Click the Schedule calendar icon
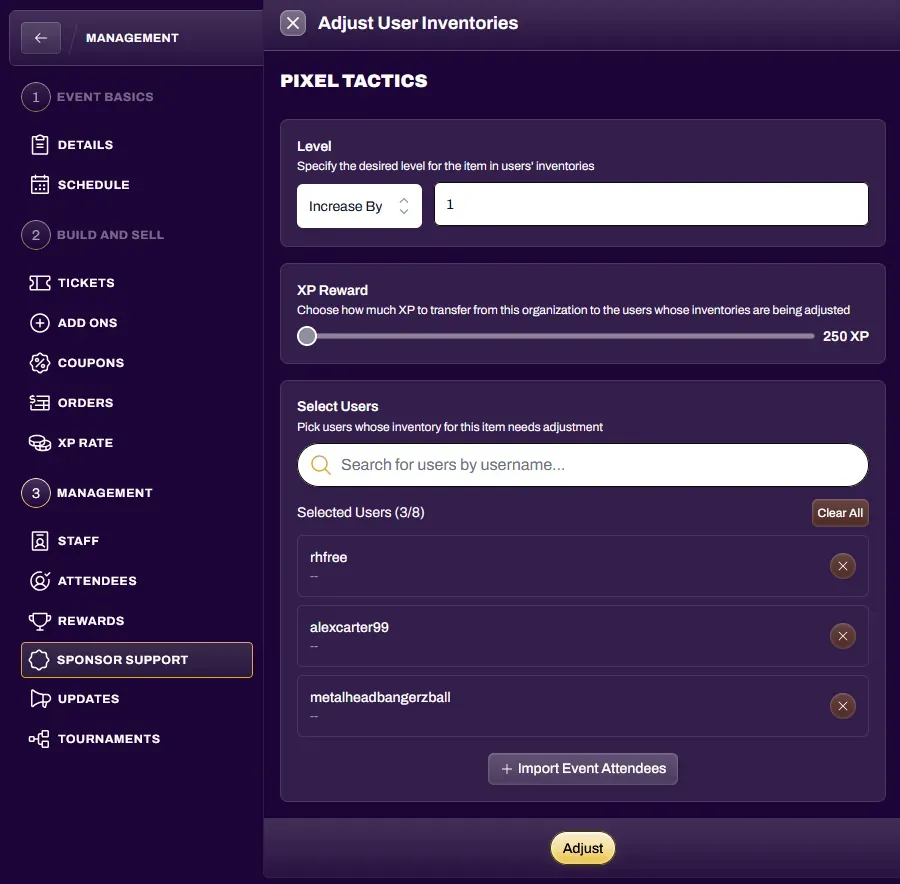 pyautogui.click(x=40, y=185)
